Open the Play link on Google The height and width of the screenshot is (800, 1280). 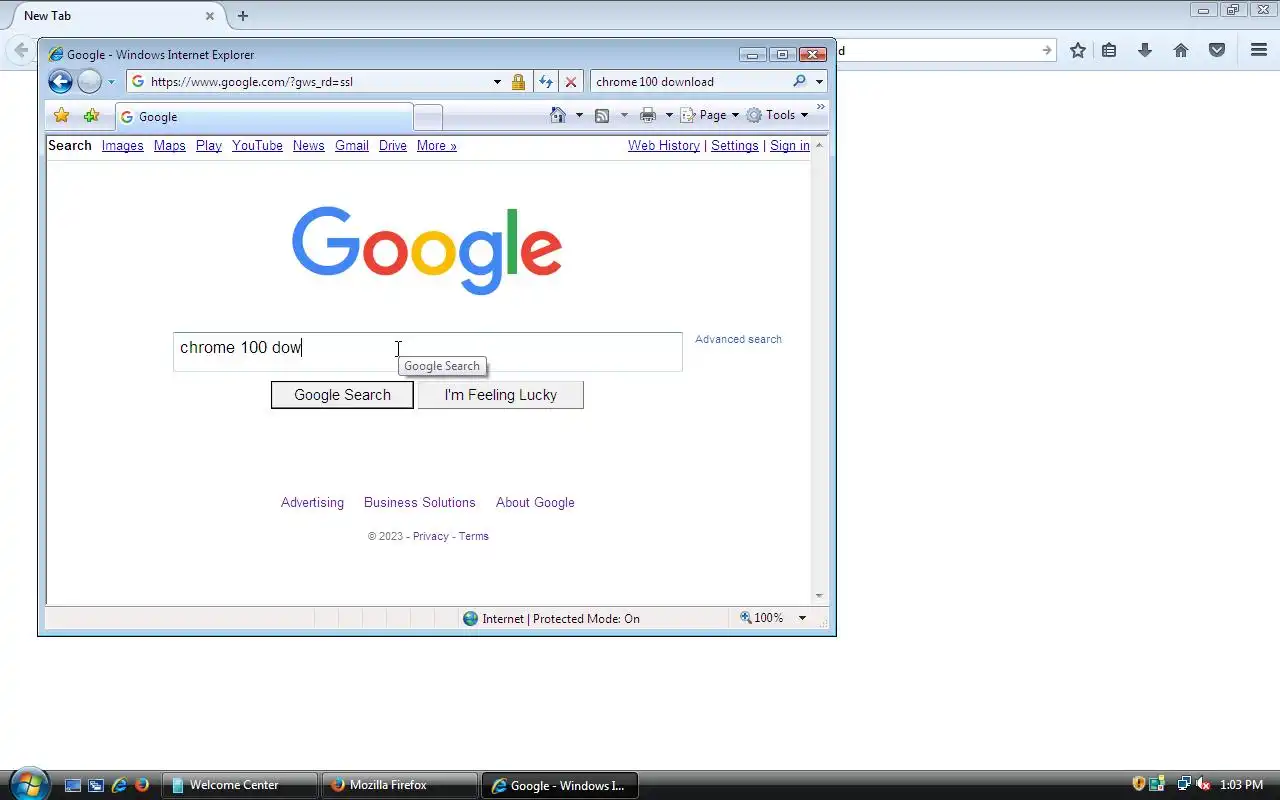pyautogui.click(x=208, y=145)
